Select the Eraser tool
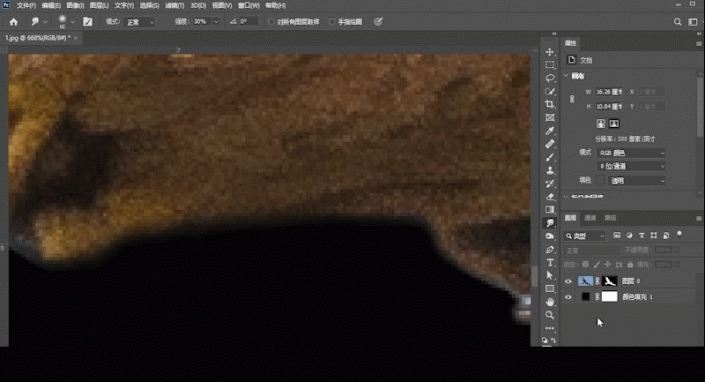The width and height of the screenshot is (705, 382). [549, 197]
